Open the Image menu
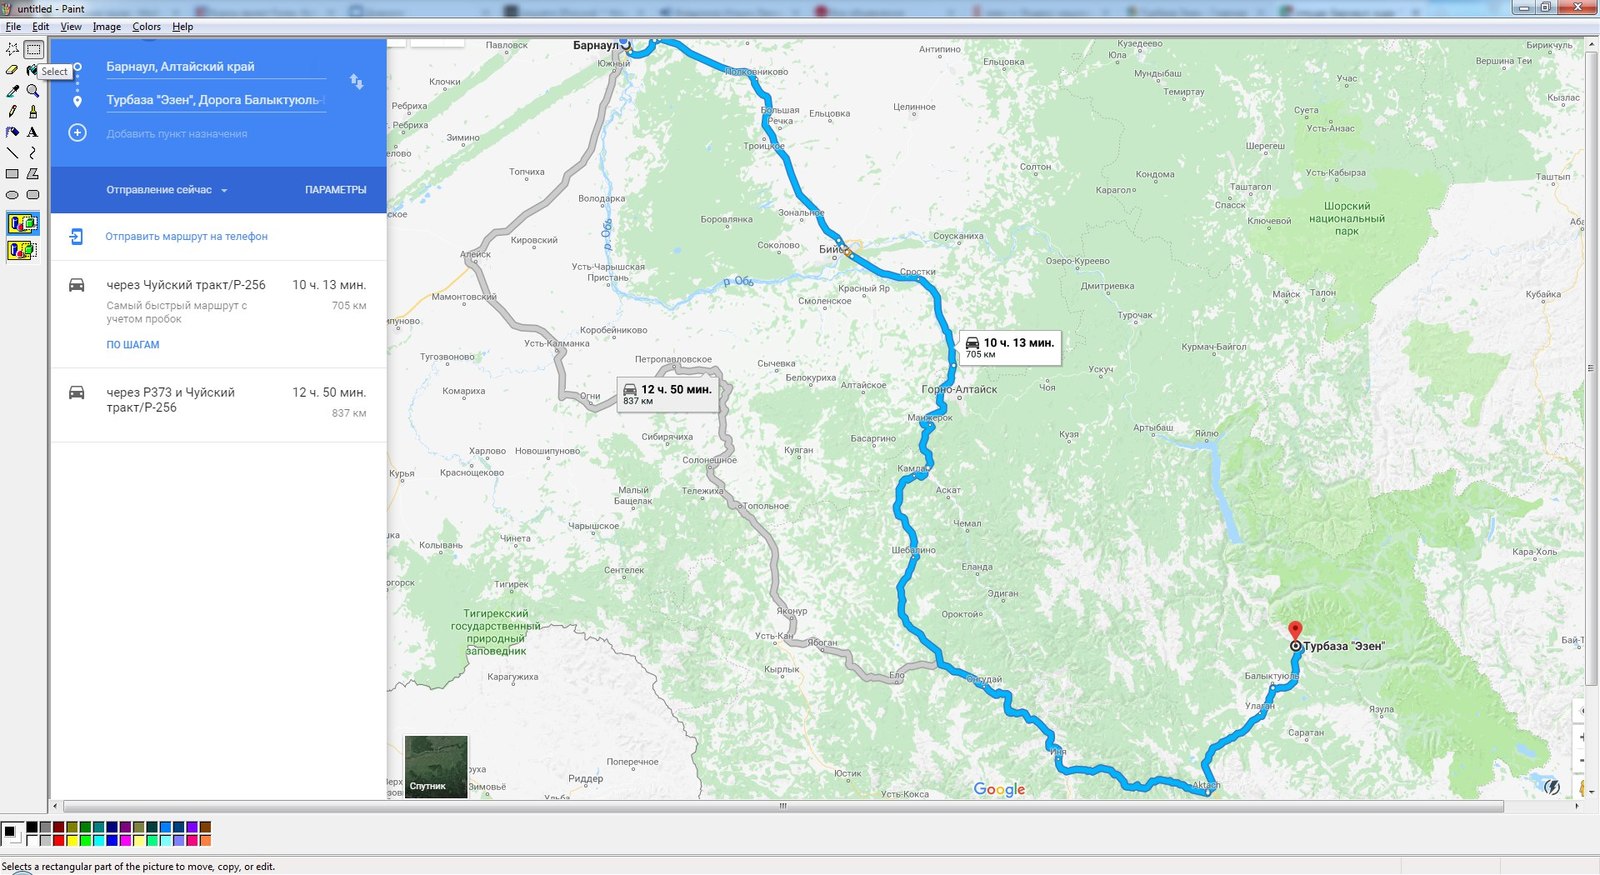1600x875 pixels. pyautogui.click(x=107, y=27)
